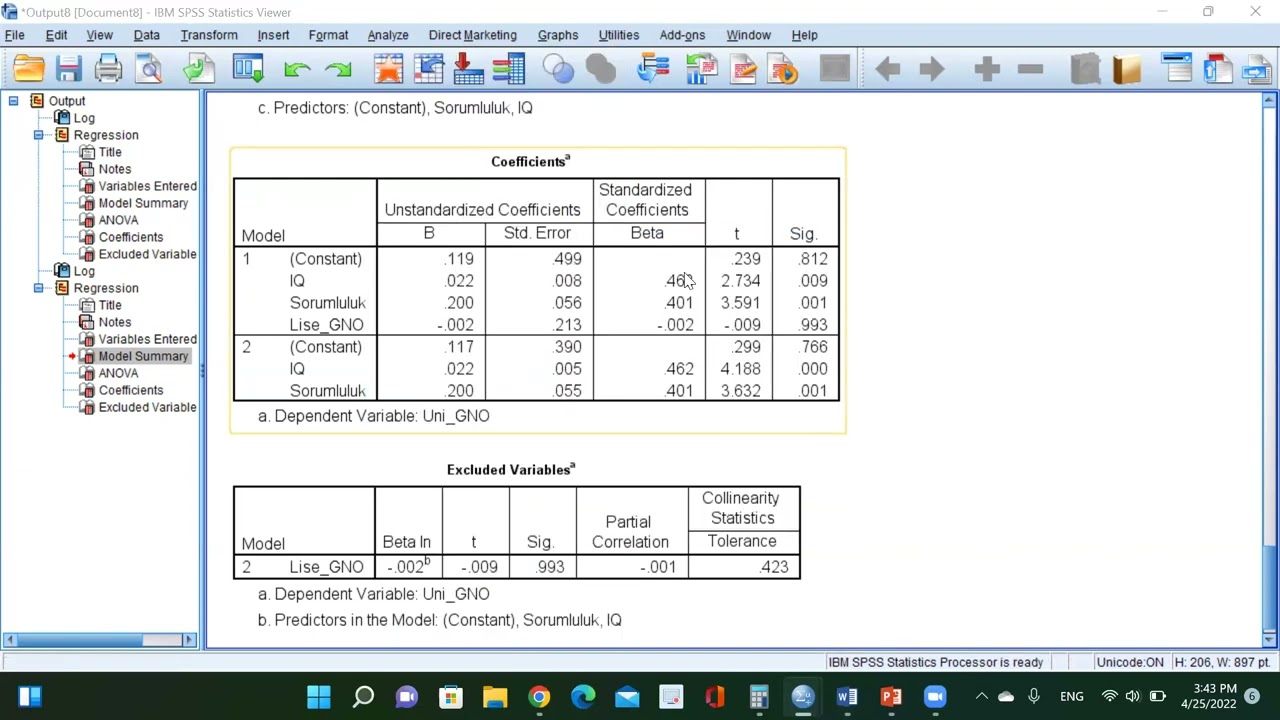Click the outline pane horizontal scrollbar

[x=100, y=640]
